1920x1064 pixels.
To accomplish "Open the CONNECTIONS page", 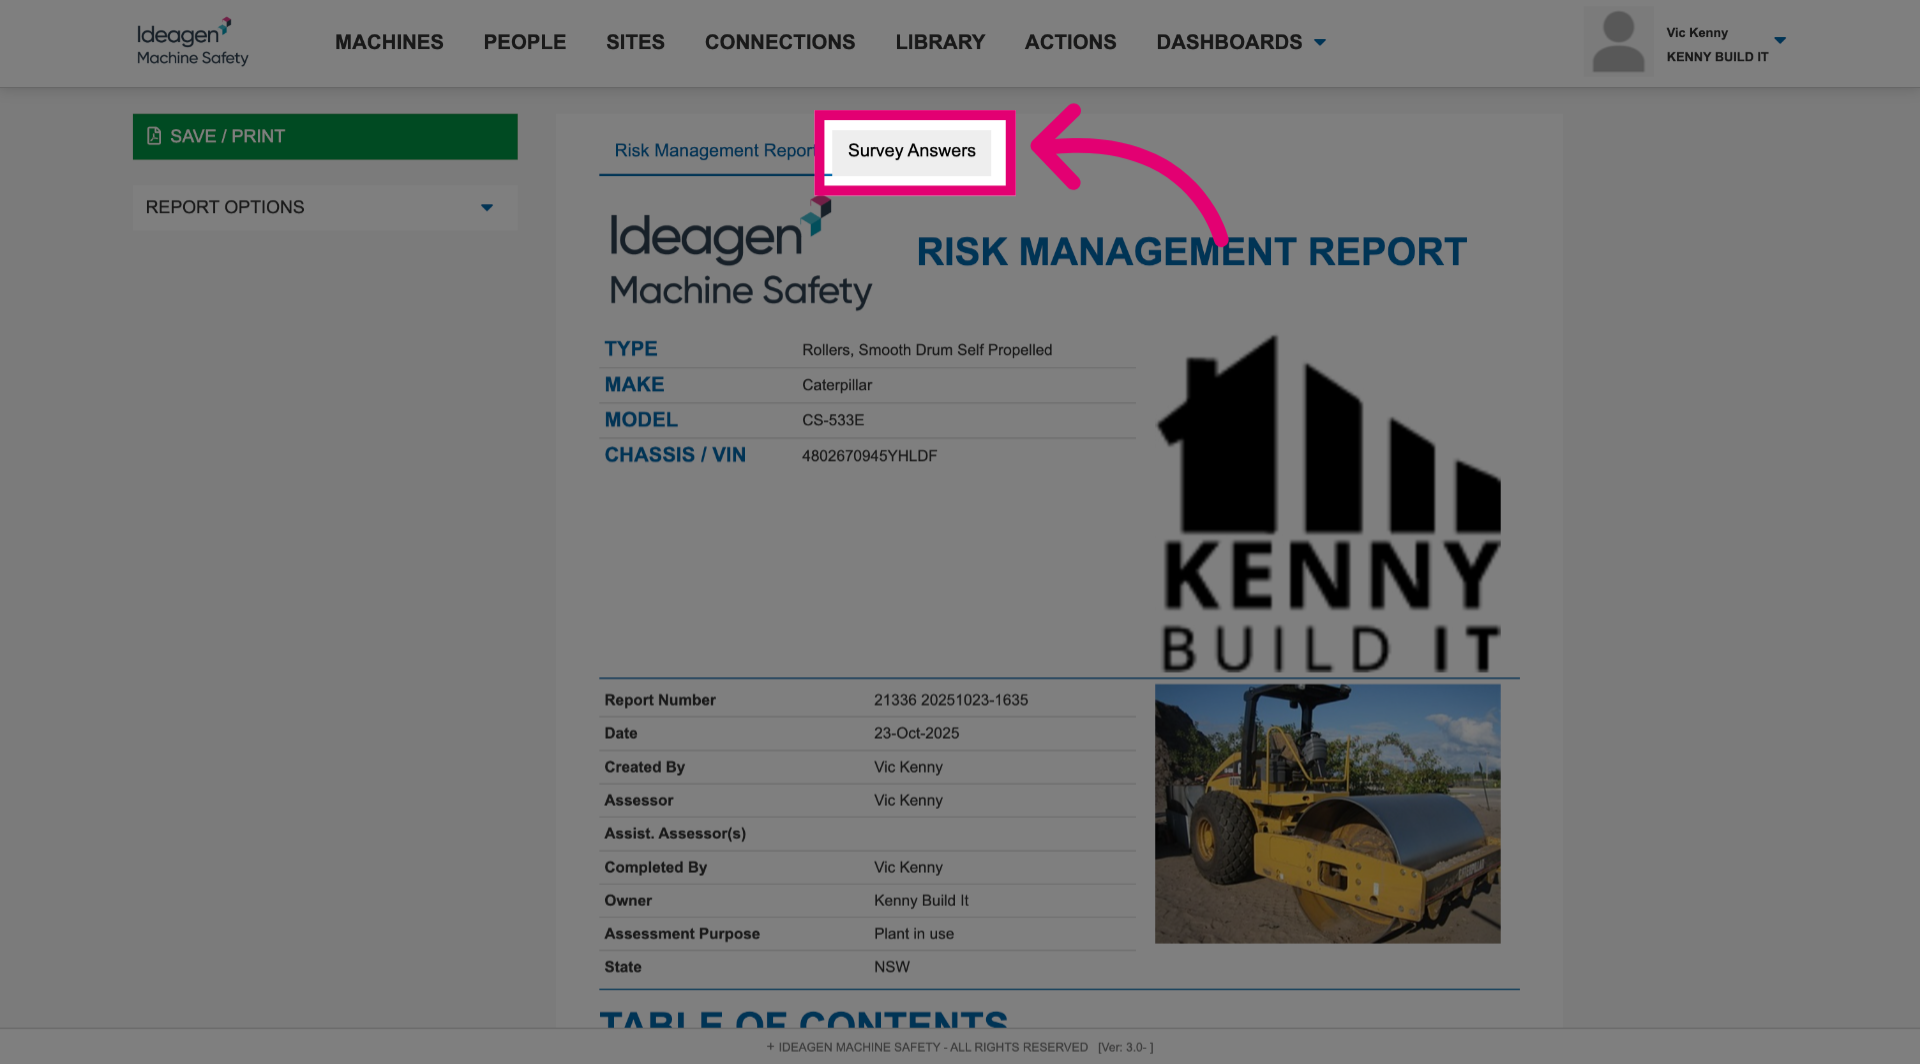I will (780, 42).
